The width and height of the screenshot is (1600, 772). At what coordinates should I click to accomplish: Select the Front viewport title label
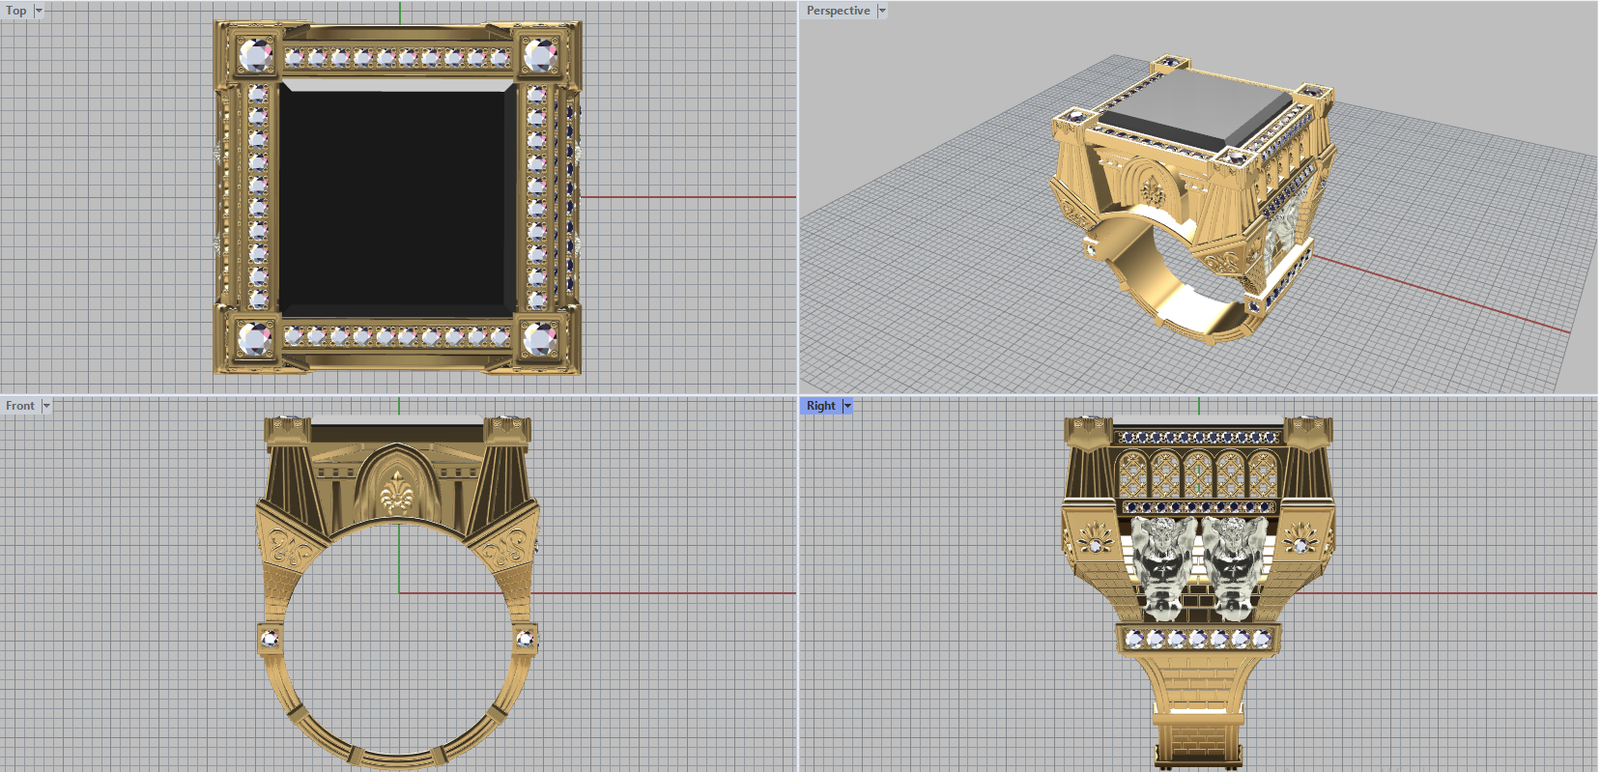[20, 406]
